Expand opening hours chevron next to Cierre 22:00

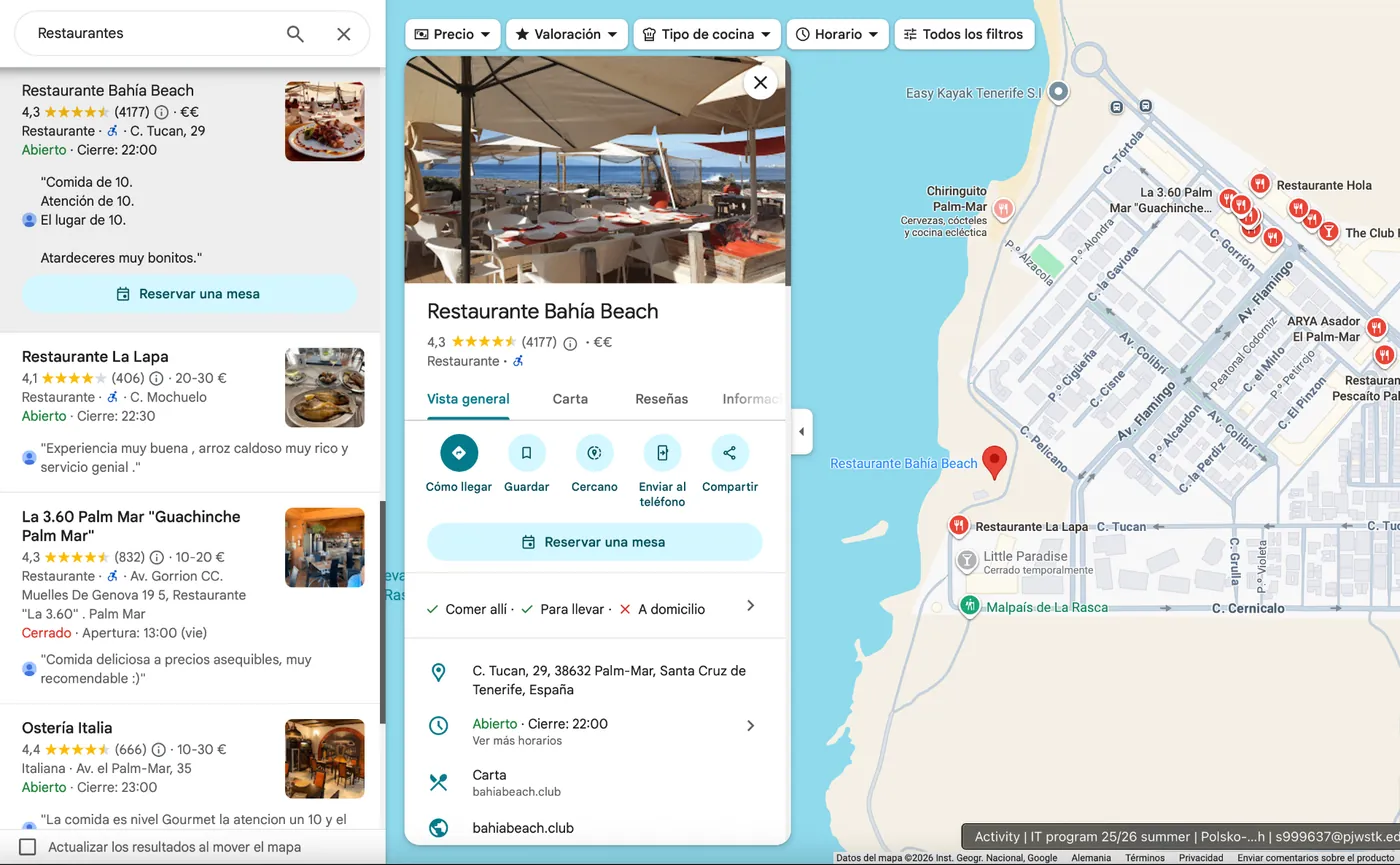[750, 726]
